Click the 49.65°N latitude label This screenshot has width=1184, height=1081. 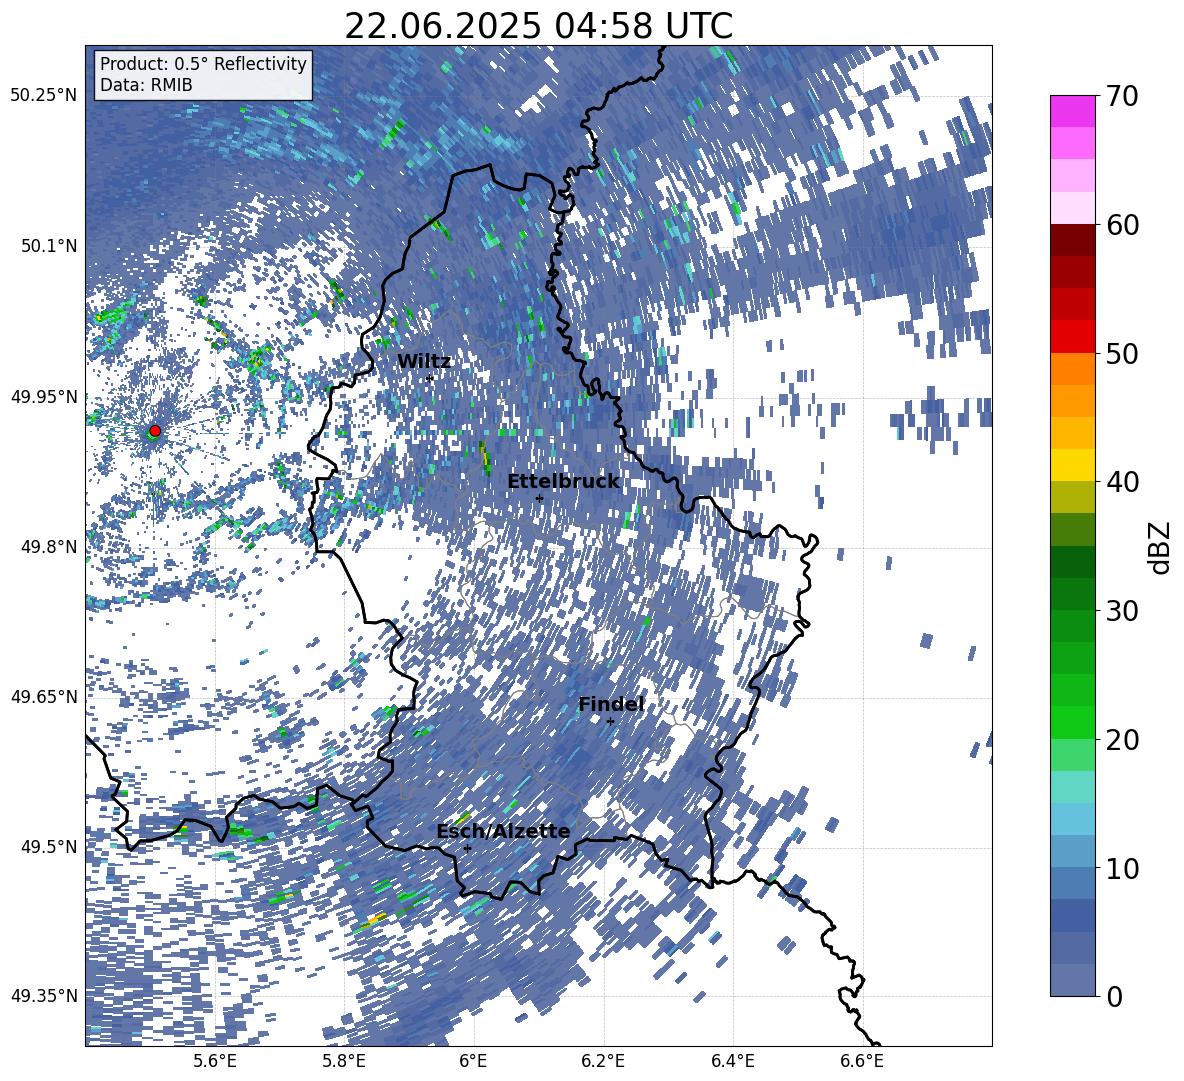click(x=44, y=696)
